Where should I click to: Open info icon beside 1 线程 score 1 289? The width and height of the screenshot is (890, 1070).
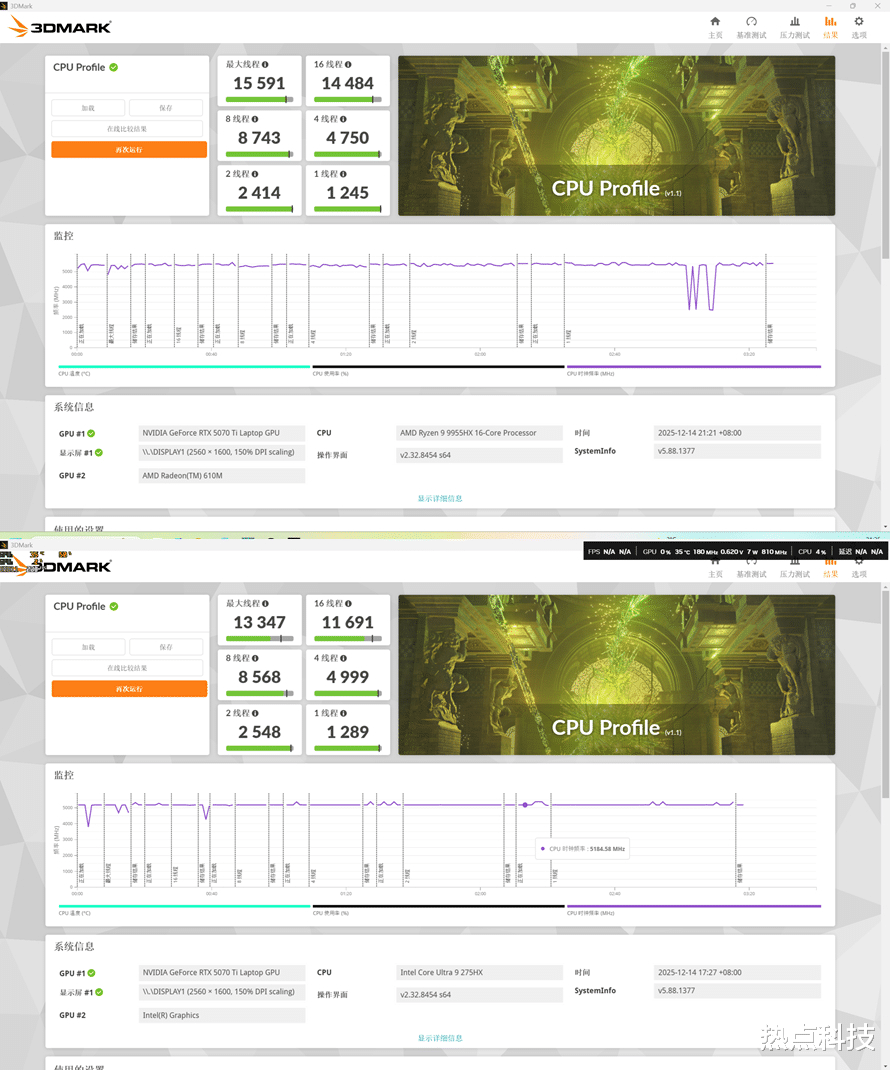point(343,713)
